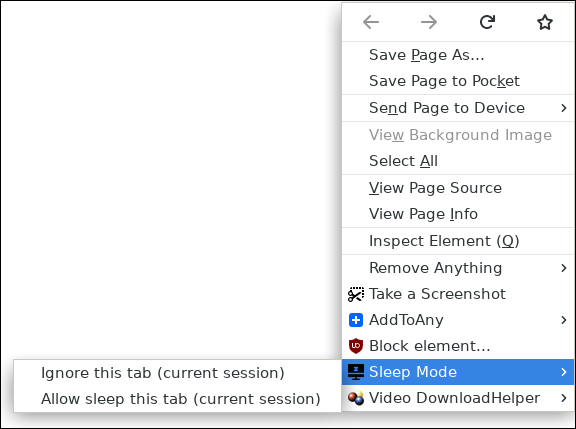Expand the Video DownloadHelper submenu chevron

[x=564, y=398]
